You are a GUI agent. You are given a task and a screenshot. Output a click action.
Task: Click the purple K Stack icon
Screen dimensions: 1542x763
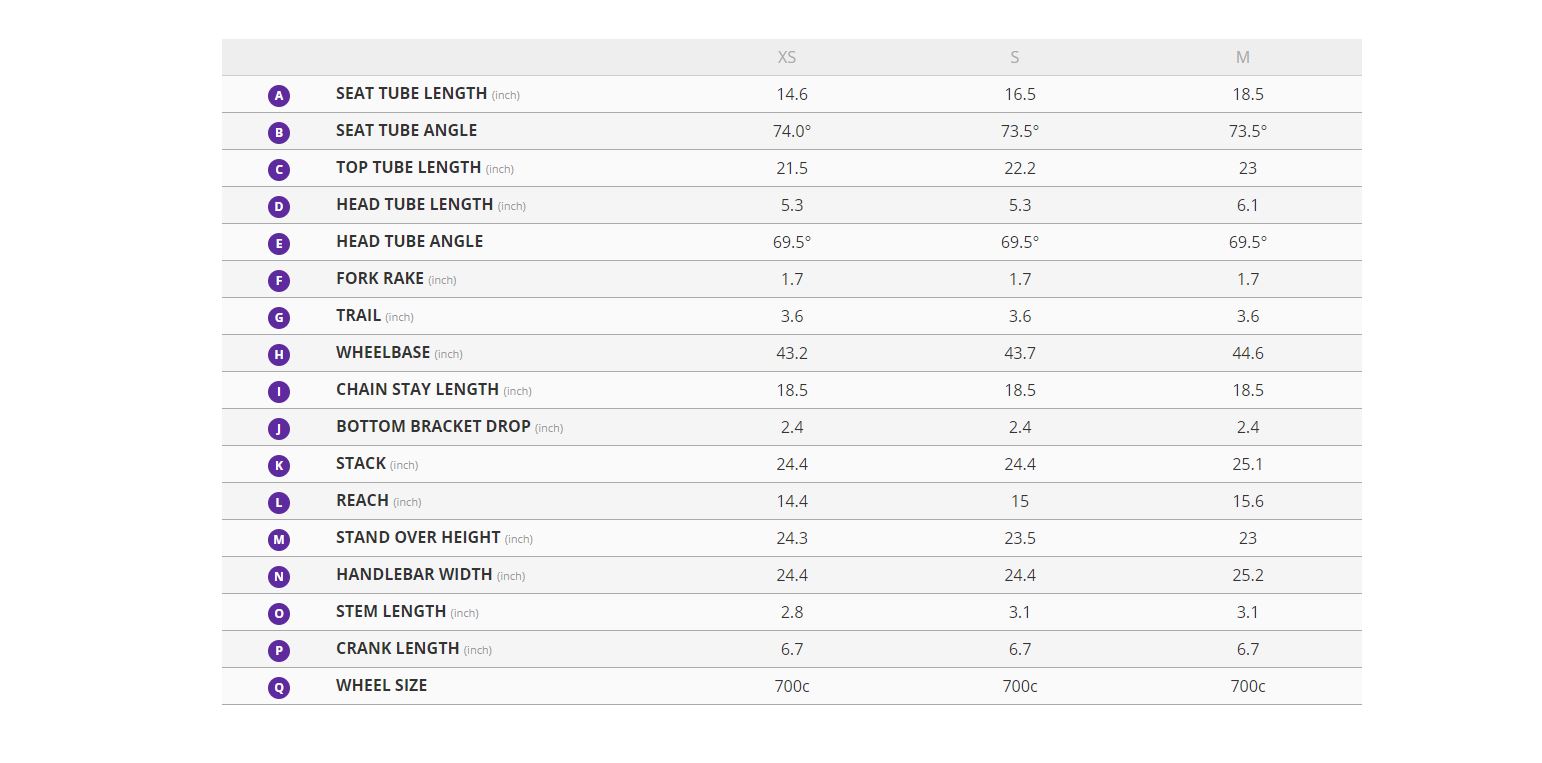coord(279,466)
